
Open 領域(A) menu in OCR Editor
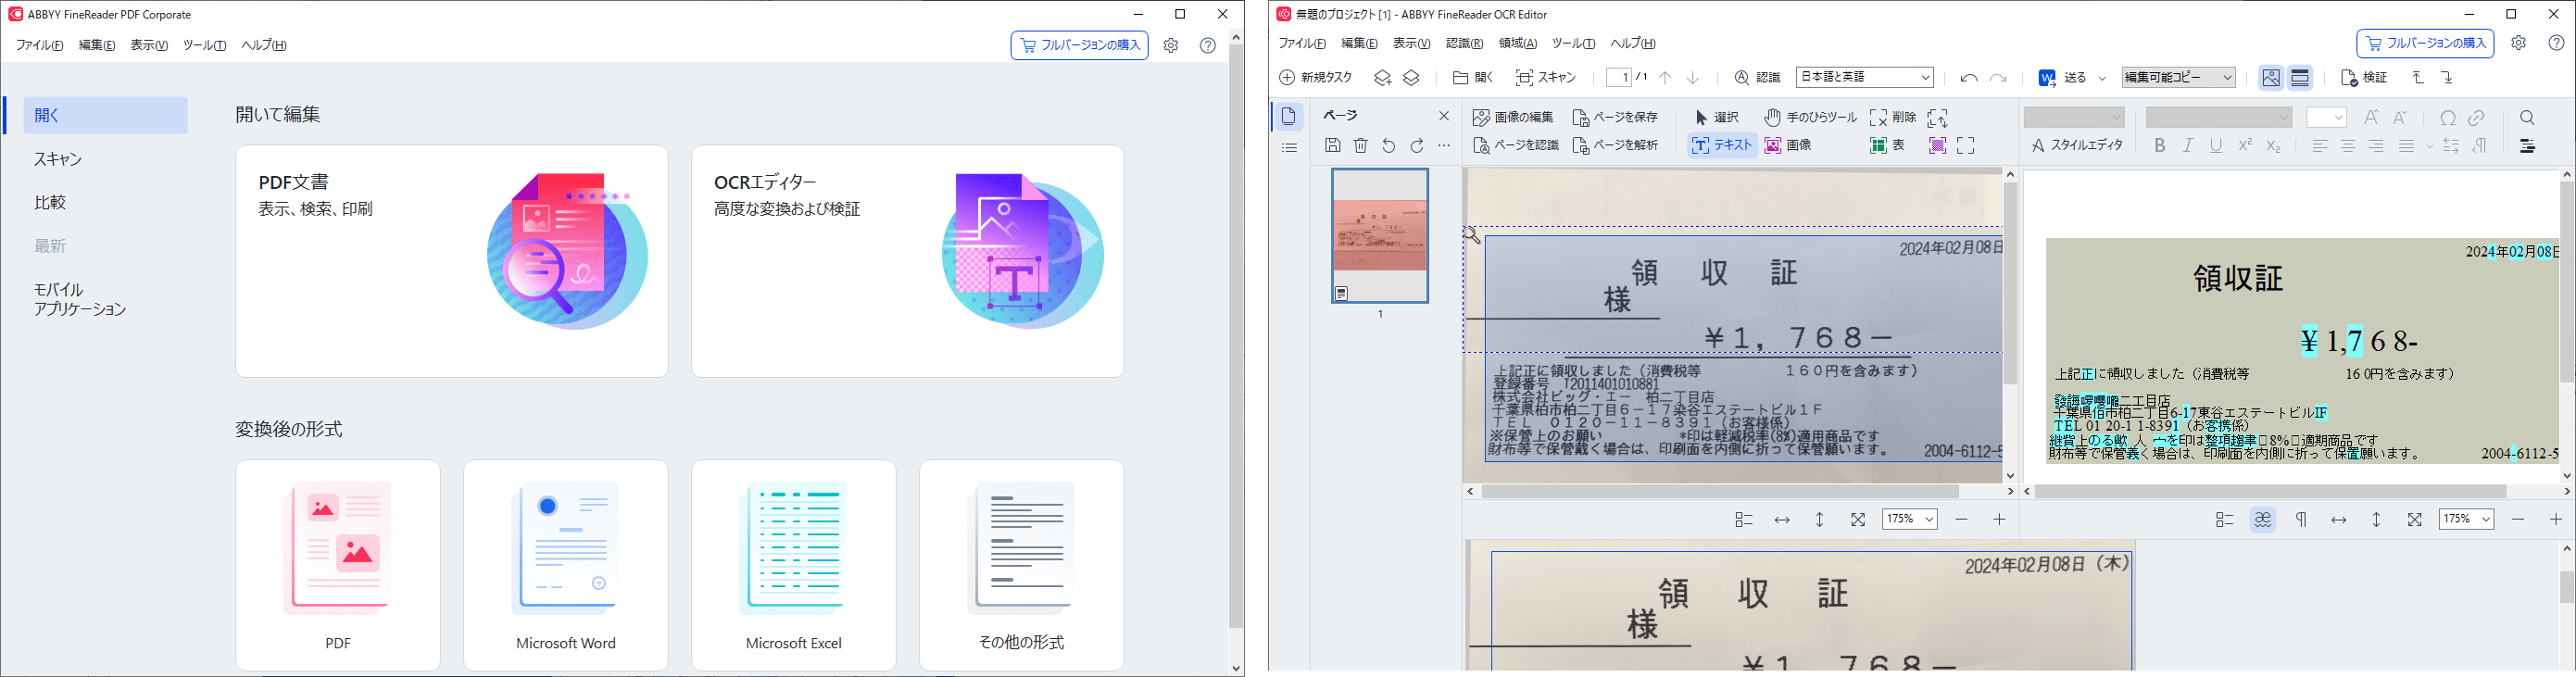(x=1517, y=44)
